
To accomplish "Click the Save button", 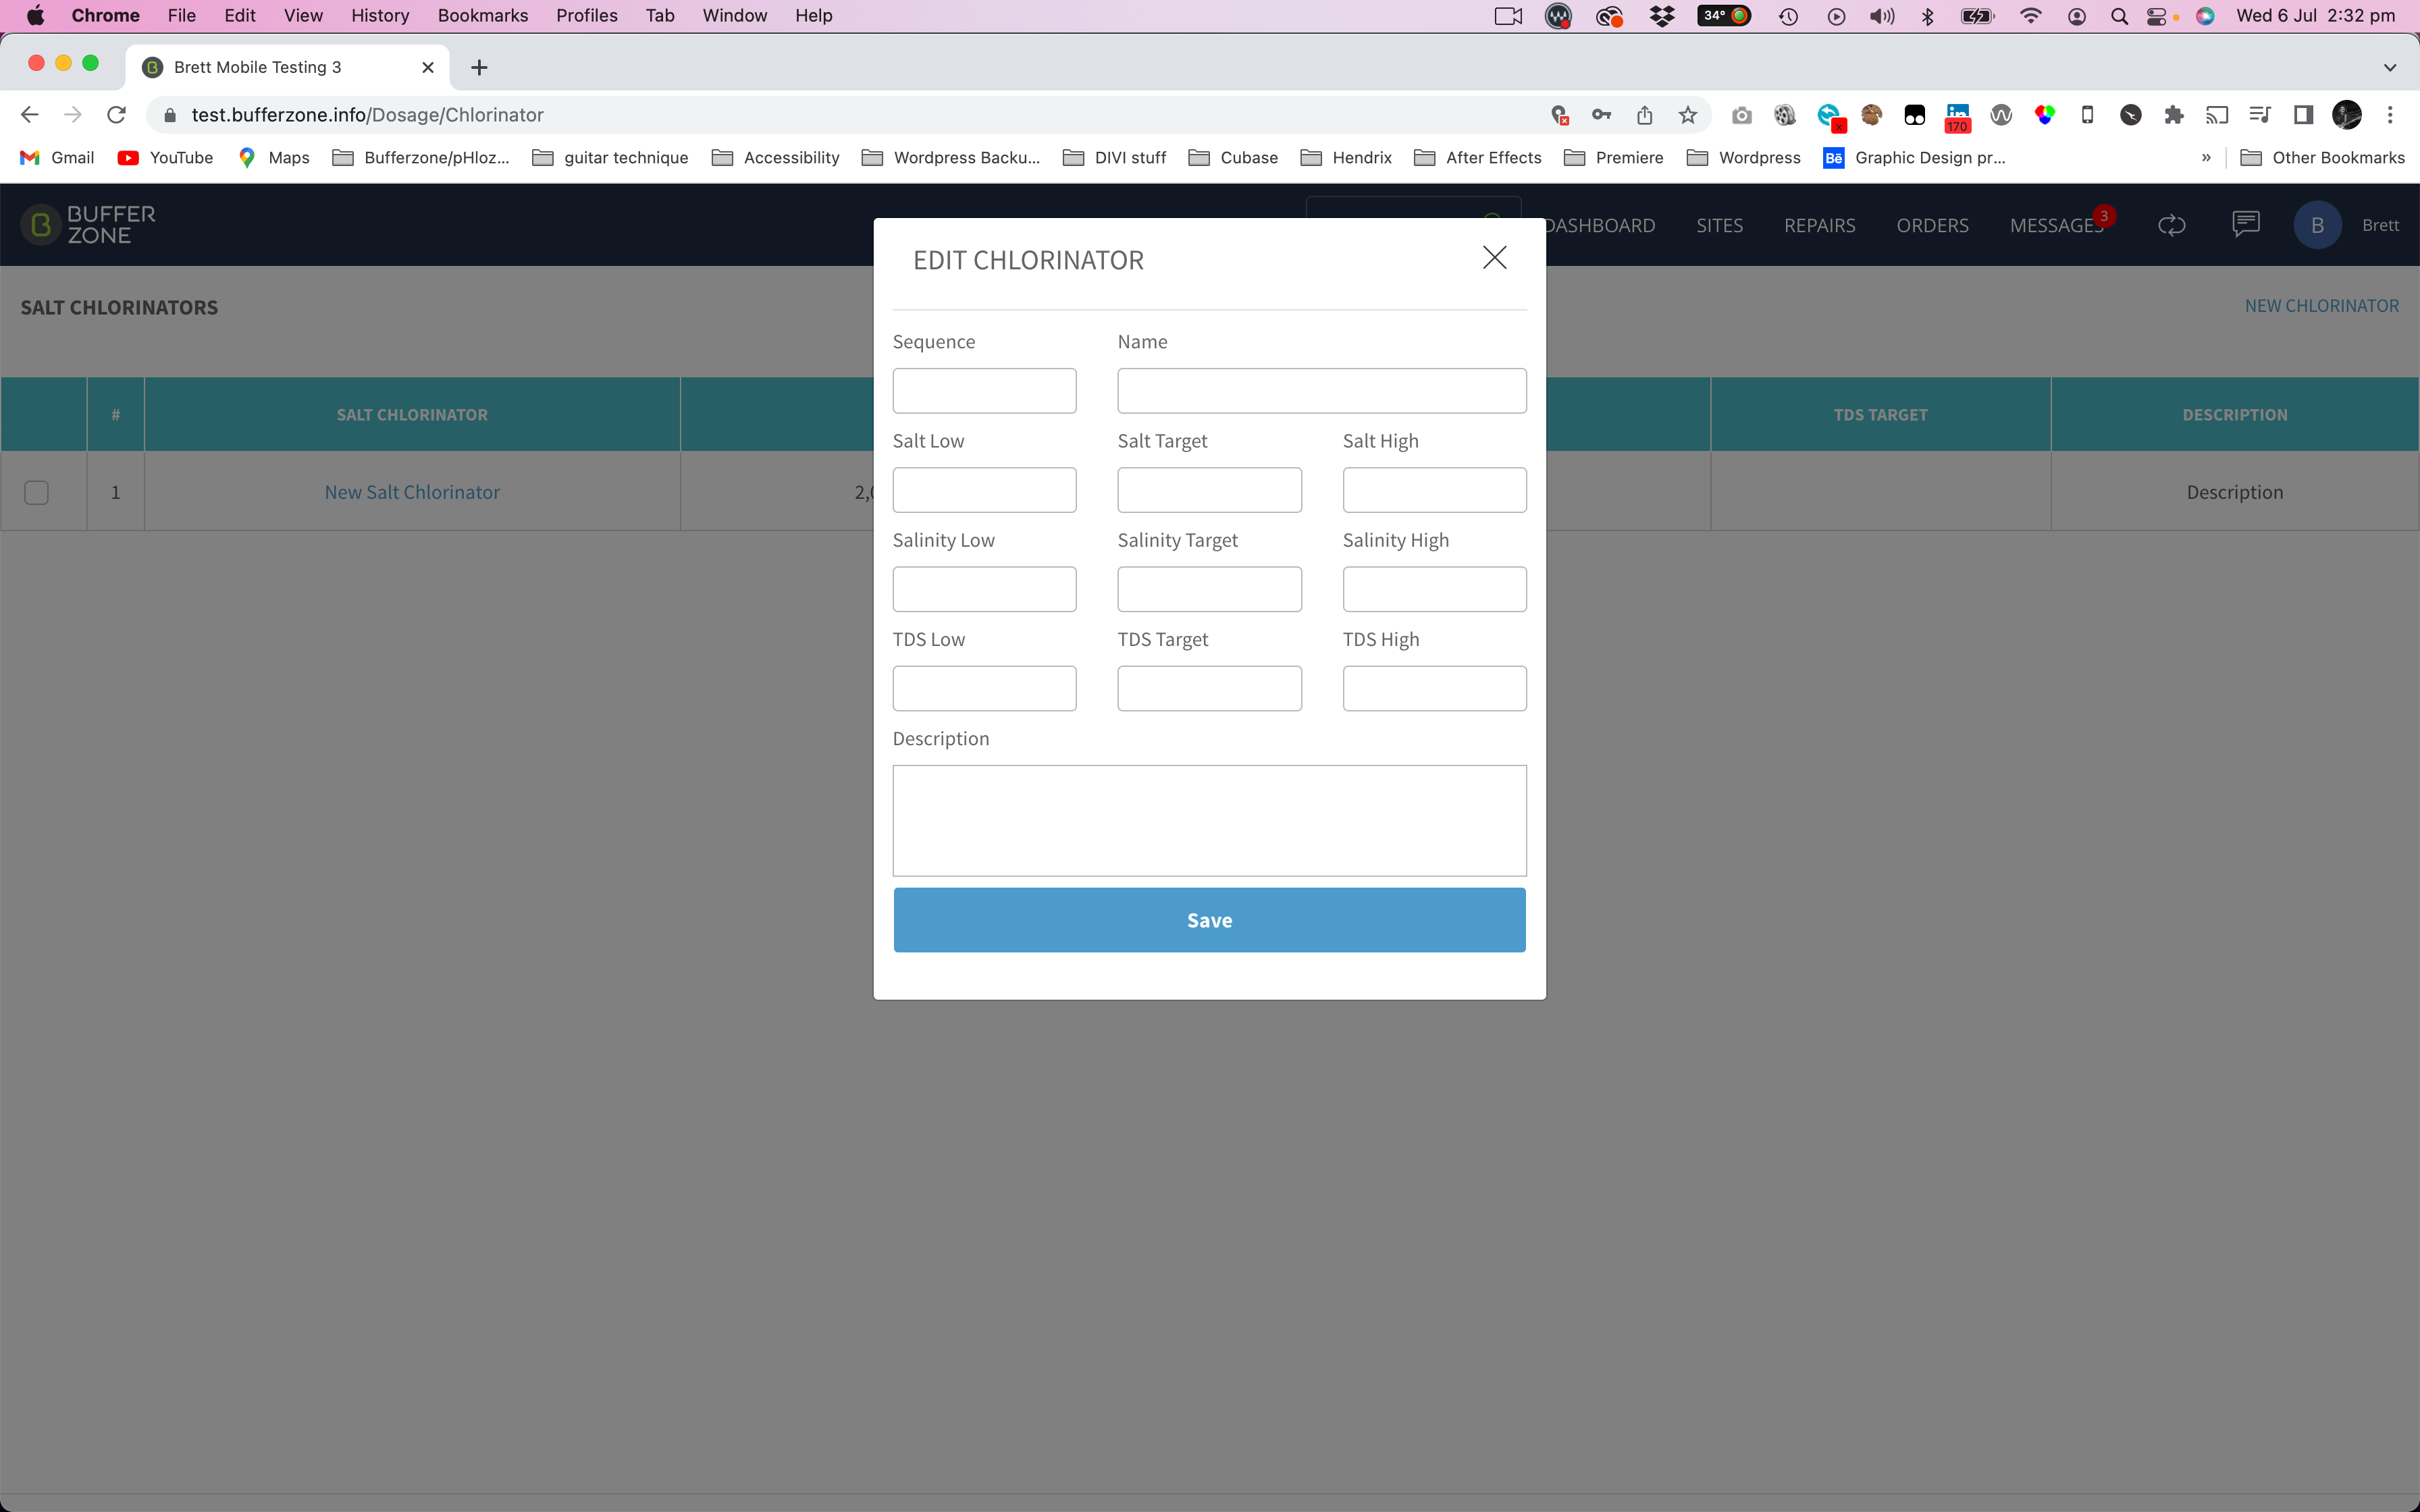I will pos(1209,920).
